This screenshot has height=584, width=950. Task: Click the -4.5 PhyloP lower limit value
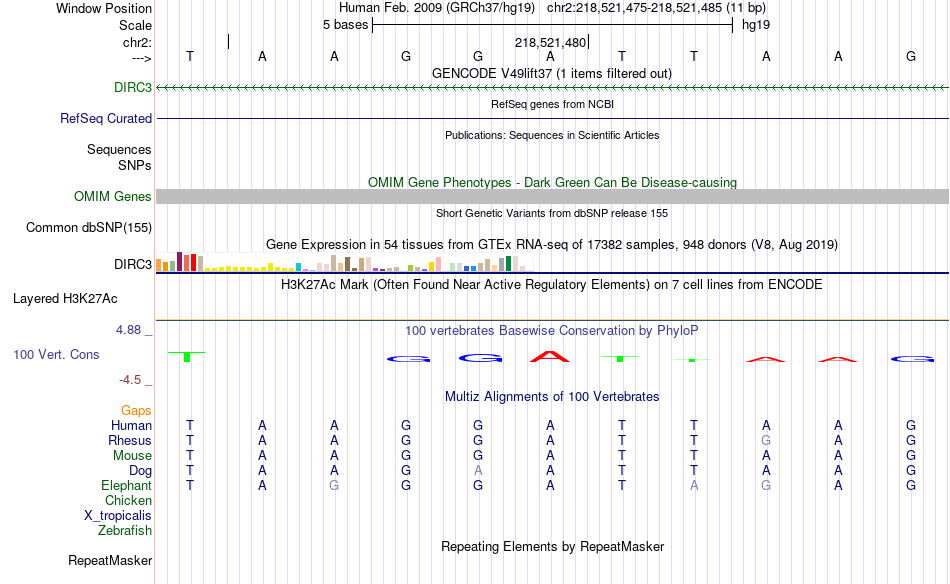click(x=130, y=380)
